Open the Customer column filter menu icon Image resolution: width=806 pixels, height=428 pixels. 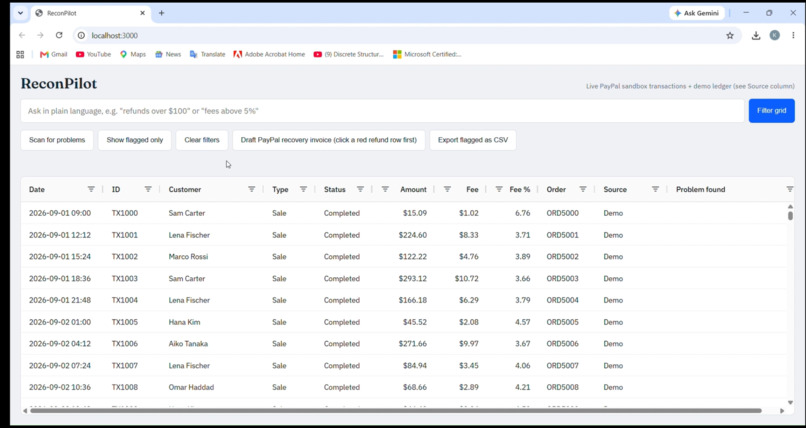tap(252, 189)
